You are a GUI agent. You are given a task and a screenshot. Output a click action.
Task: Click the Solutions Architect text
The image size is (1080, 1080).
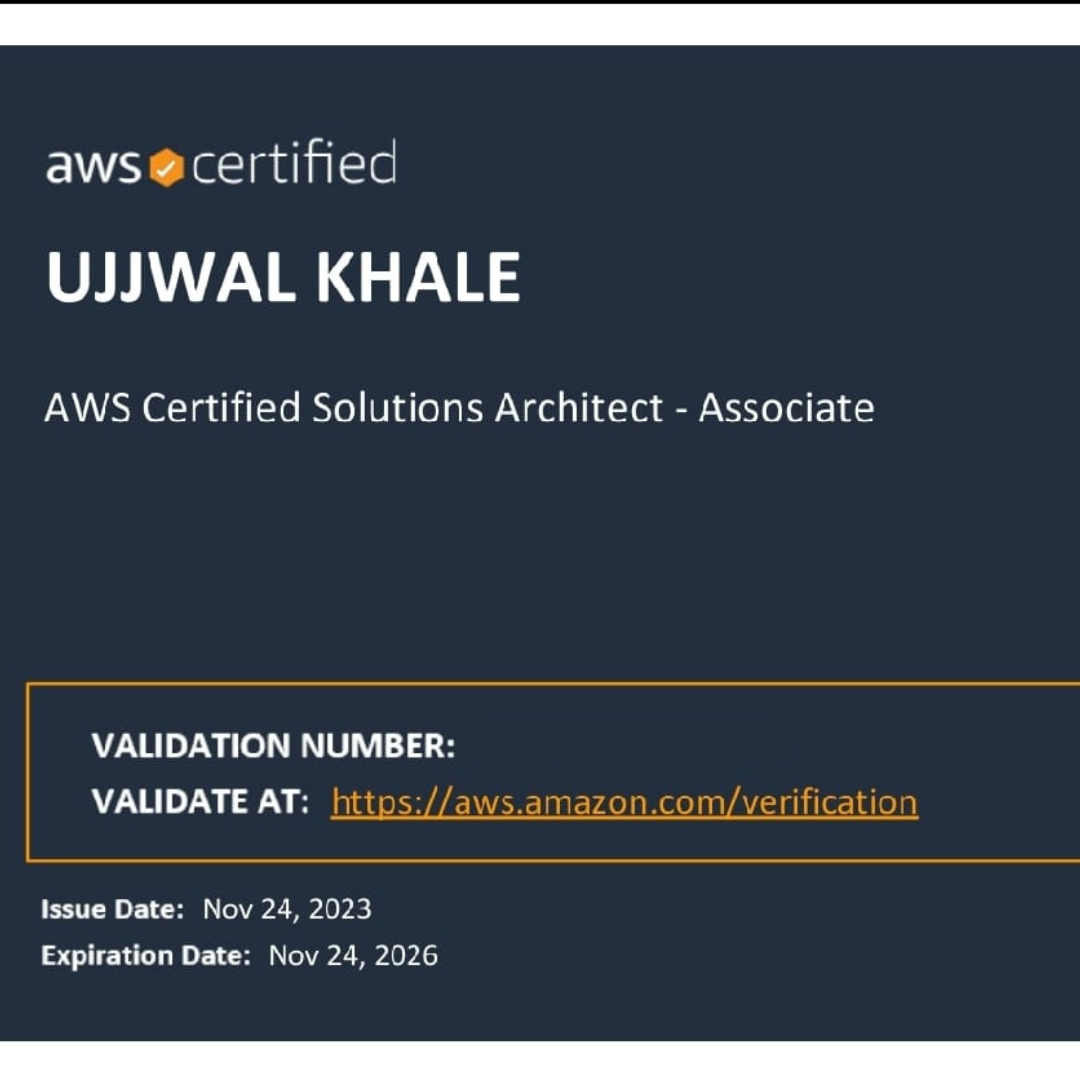pyautogui.click(x=487, y=407)
